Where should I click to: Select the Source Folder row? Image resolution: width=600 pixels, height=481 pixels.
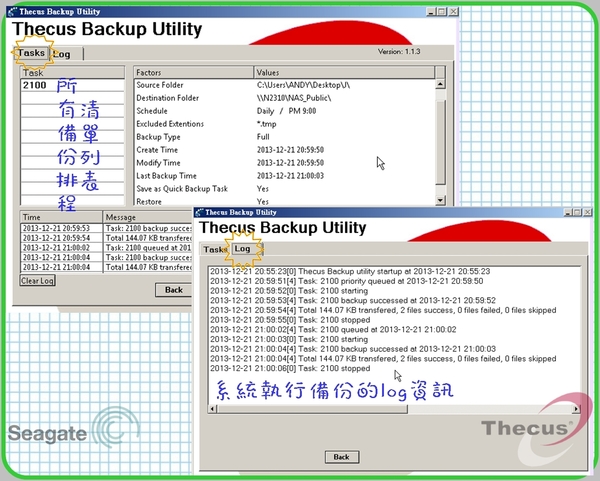point(285,85)
